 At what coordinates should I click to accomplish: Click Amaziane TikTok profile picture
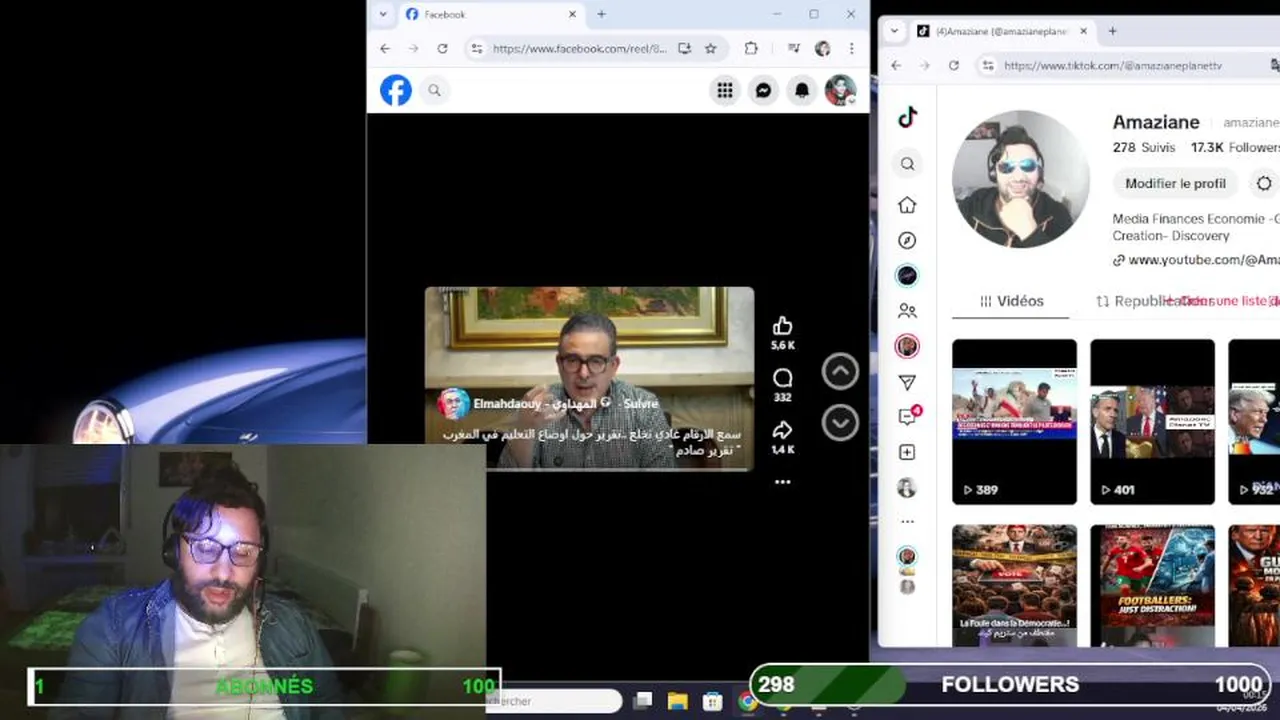point(1020,179)
